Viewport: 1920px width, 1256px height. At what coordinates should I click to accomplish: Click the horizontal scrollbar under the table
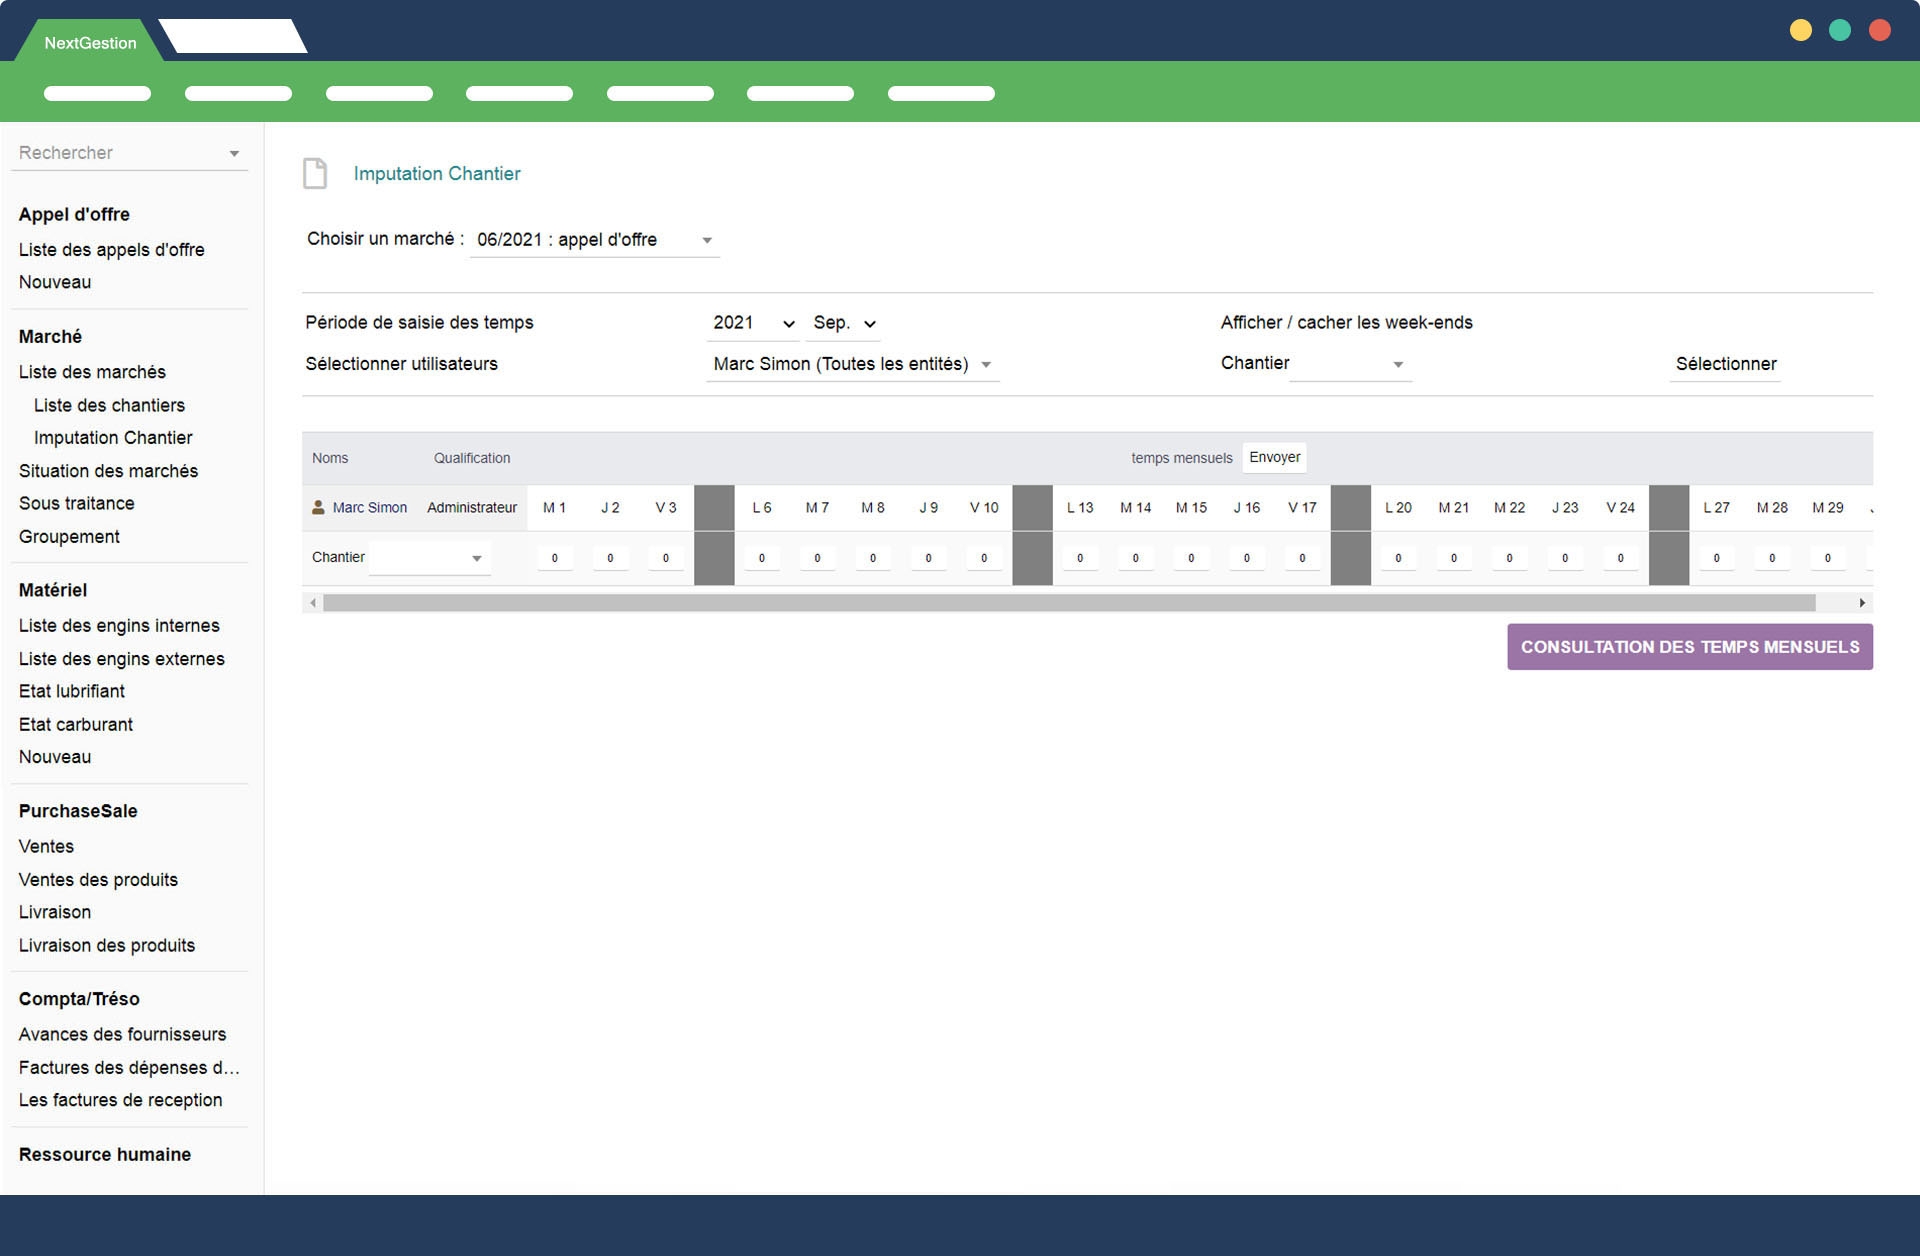pos(1068,603)
